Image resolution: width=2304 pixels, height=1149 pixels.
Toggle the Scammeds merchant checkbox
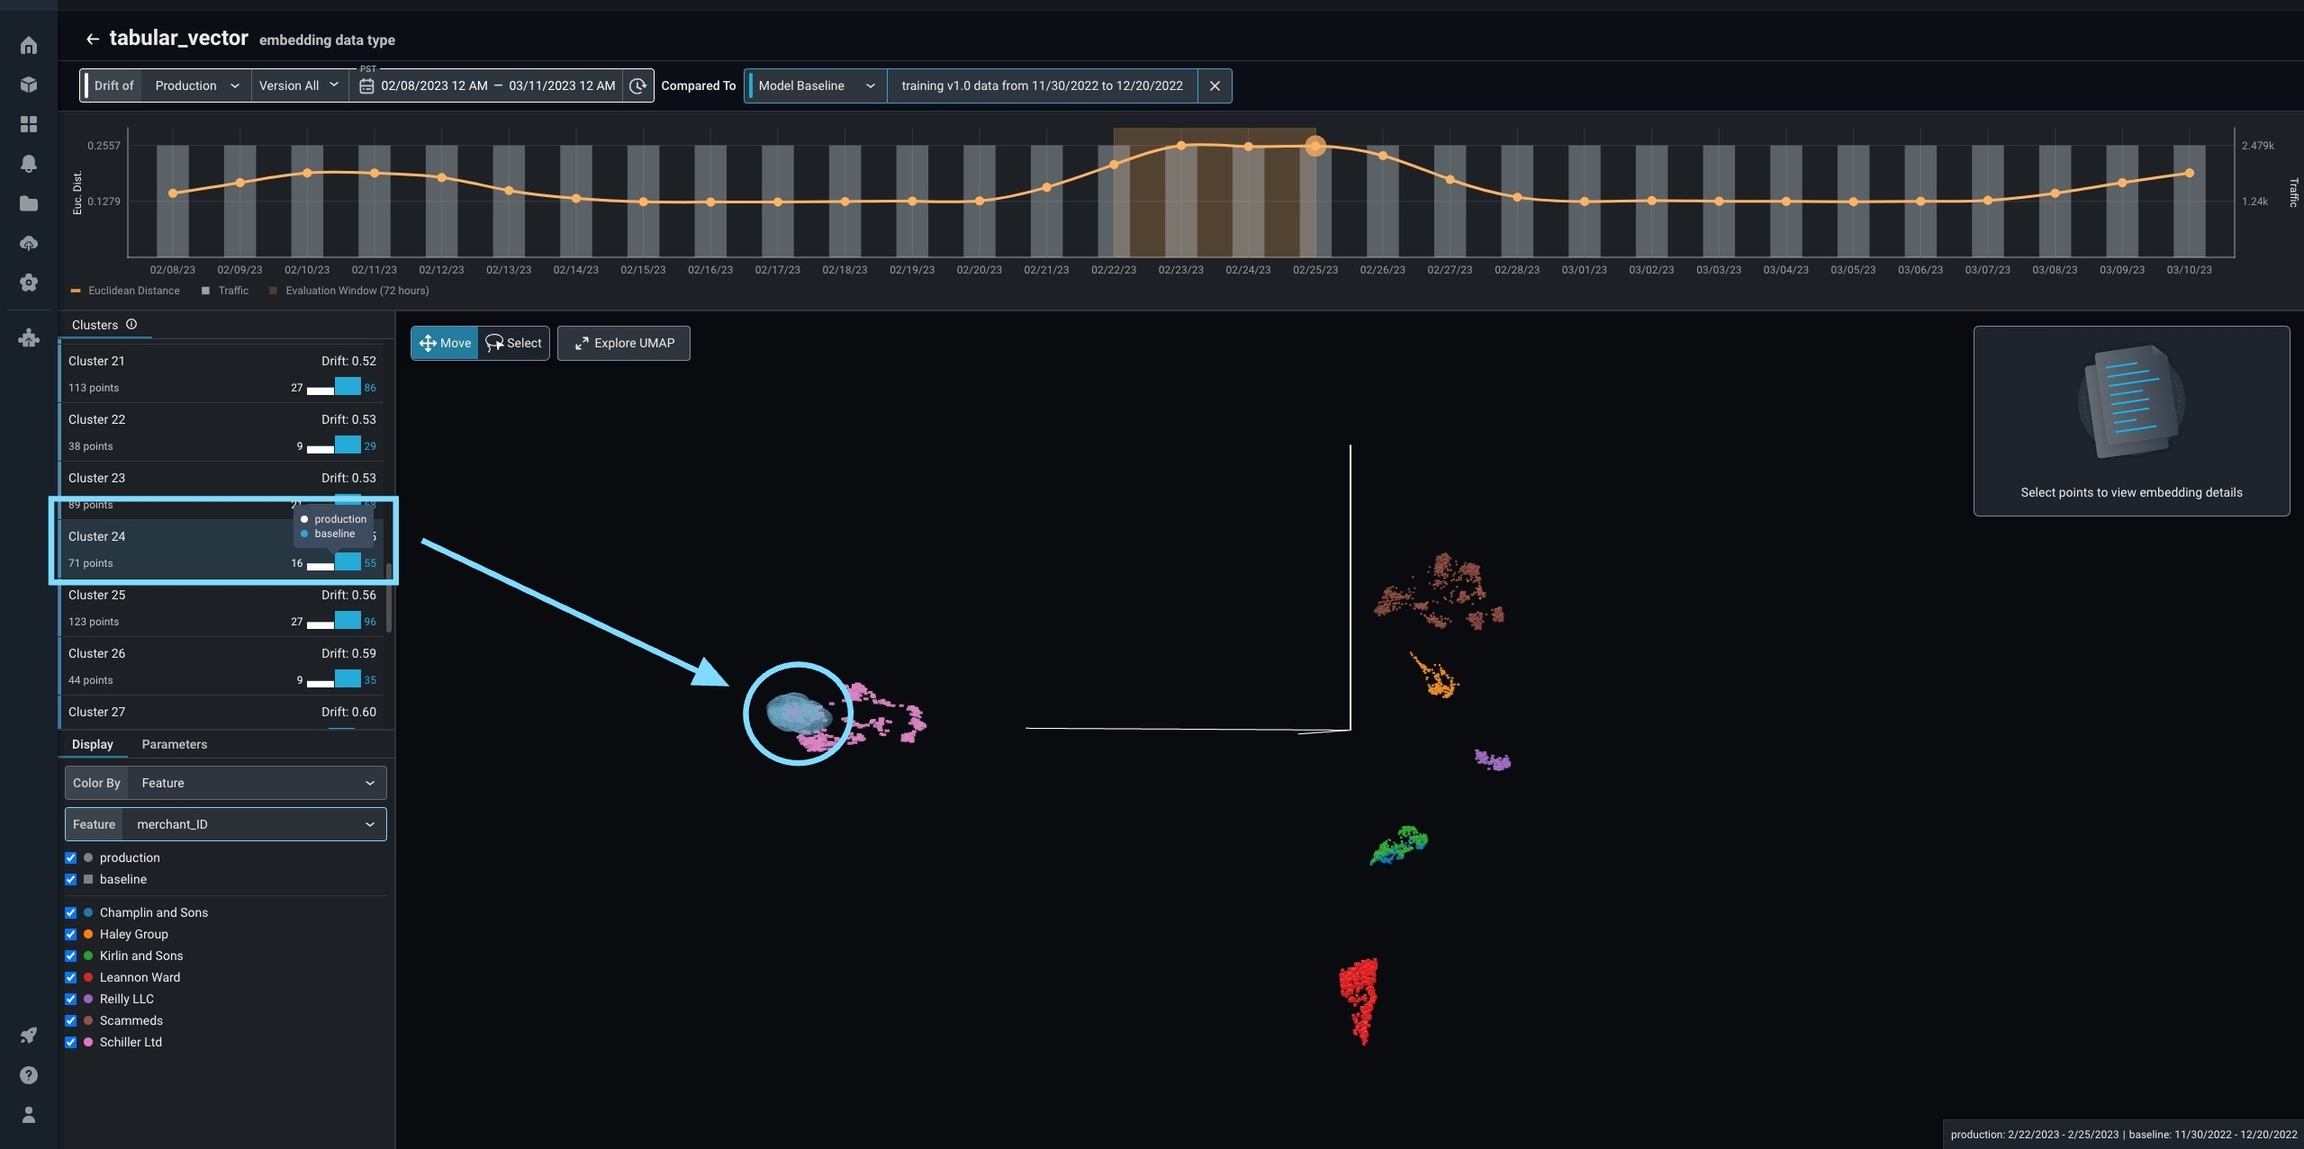(71, 1021)
